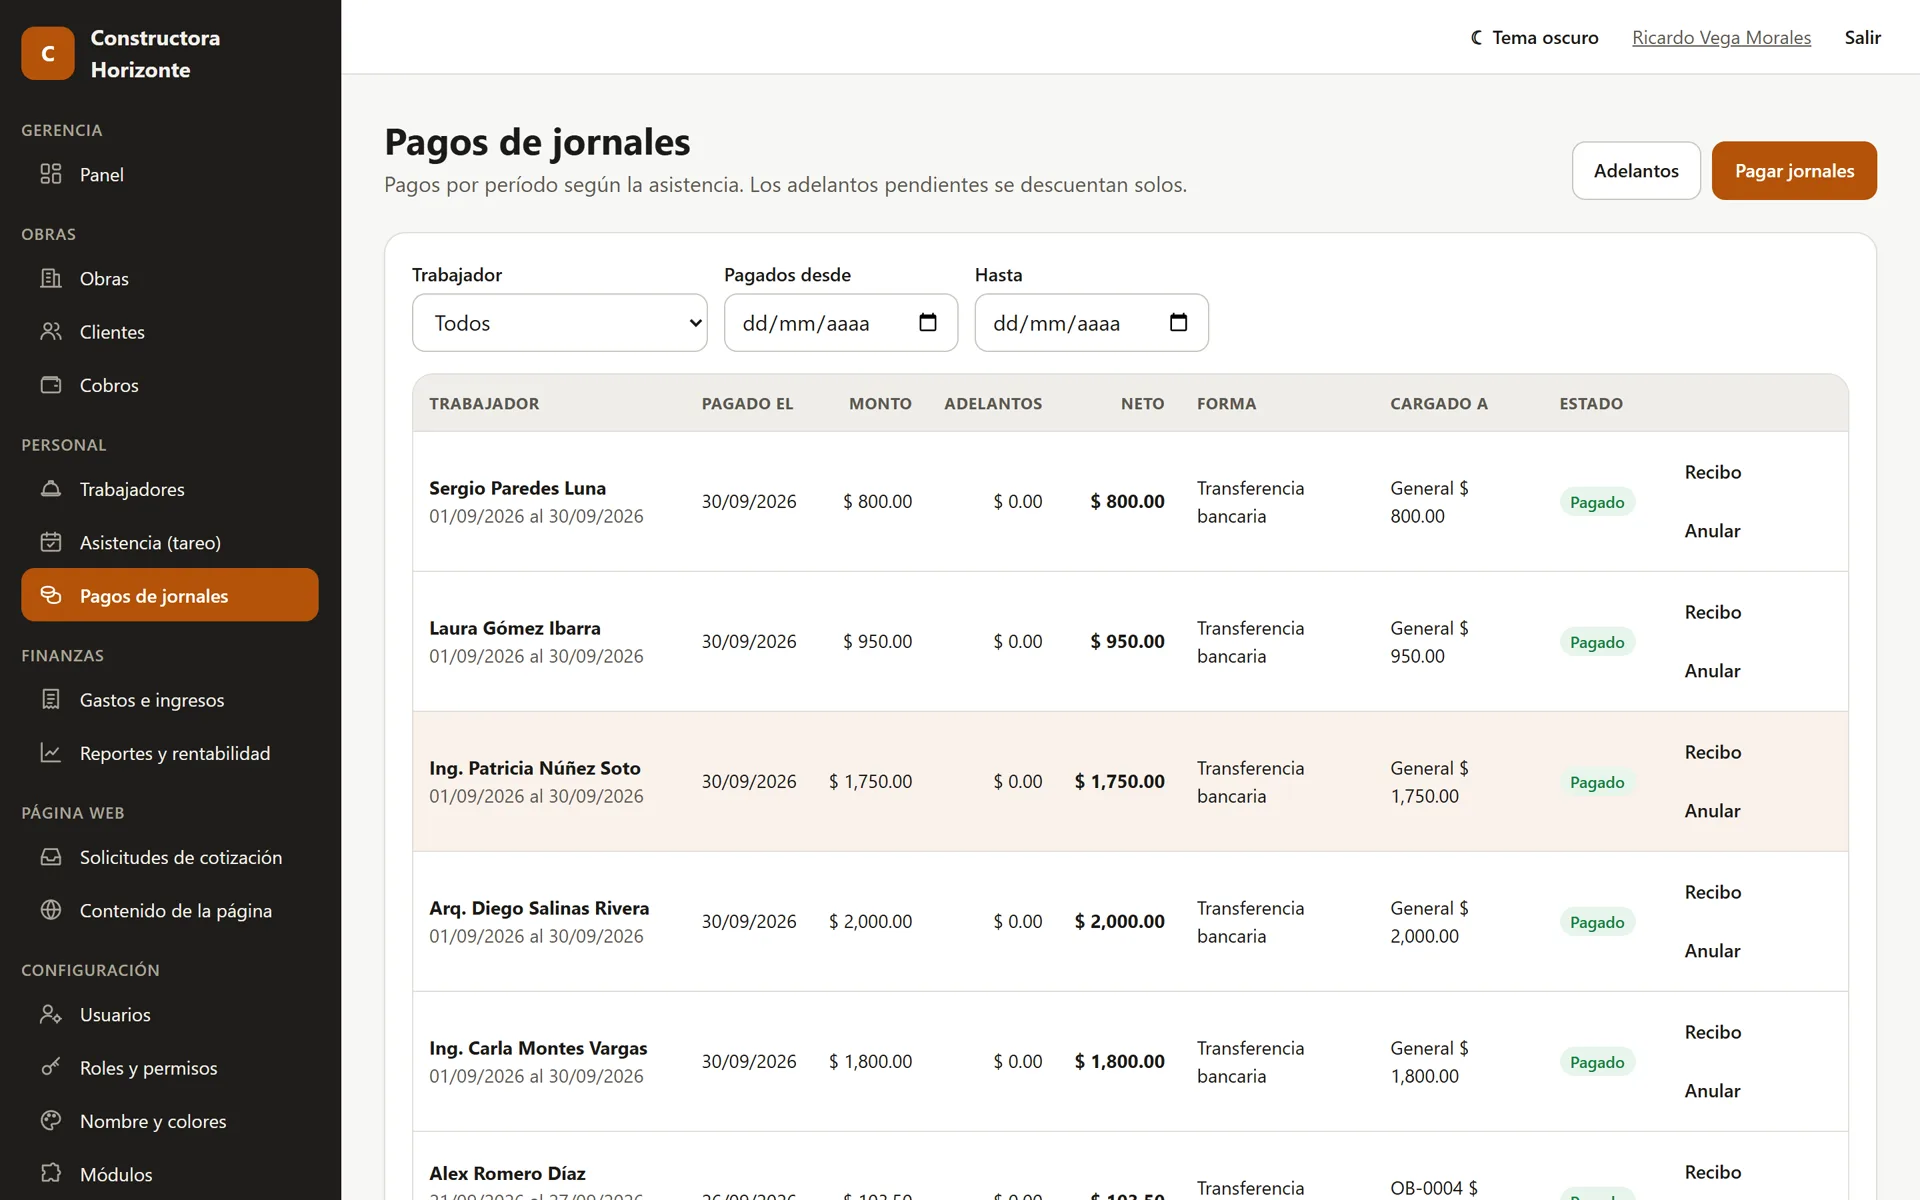1920x1200 pixels.
Task: Click the name Alex Romero Díaz
Action: click(507, 1173)
